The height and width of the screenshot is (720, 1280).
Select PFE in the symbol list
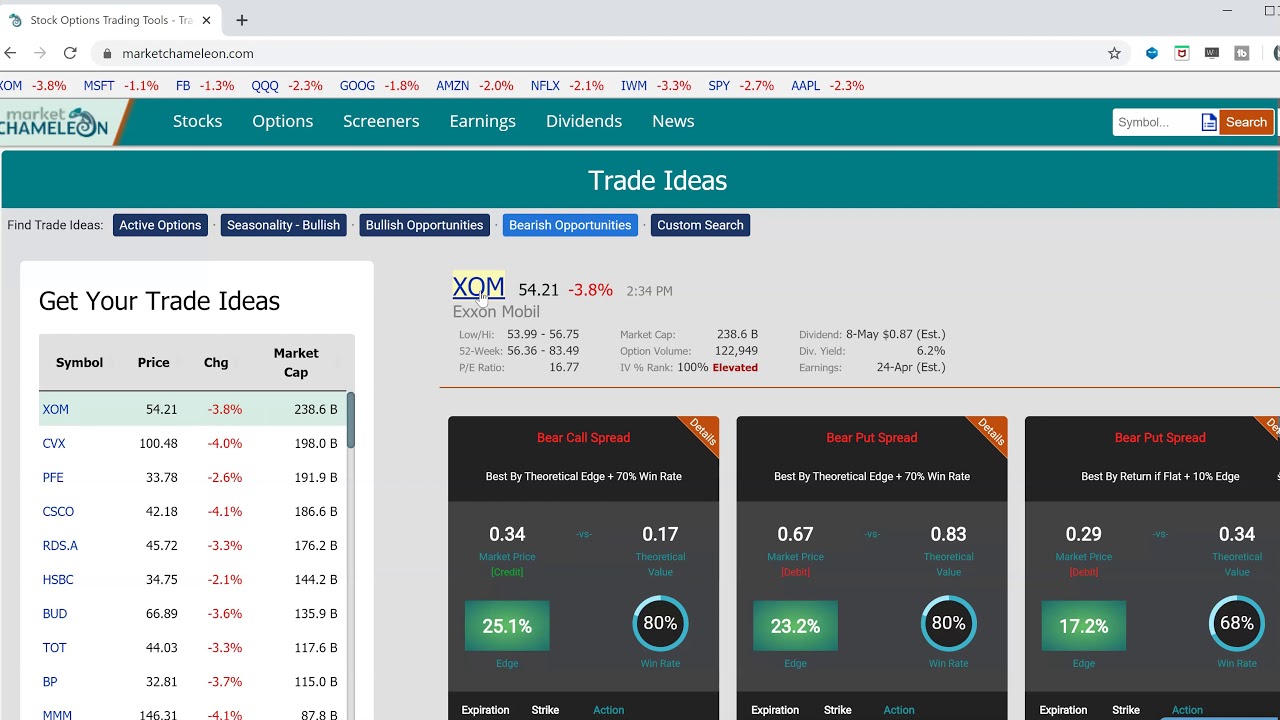pyautogui.click(x=53, y=477)
